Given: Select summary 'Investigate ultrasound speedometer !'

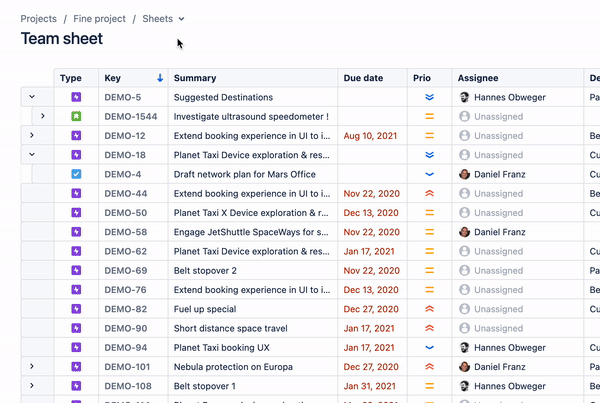Looking at the screenshot, I should coord(251,116).
